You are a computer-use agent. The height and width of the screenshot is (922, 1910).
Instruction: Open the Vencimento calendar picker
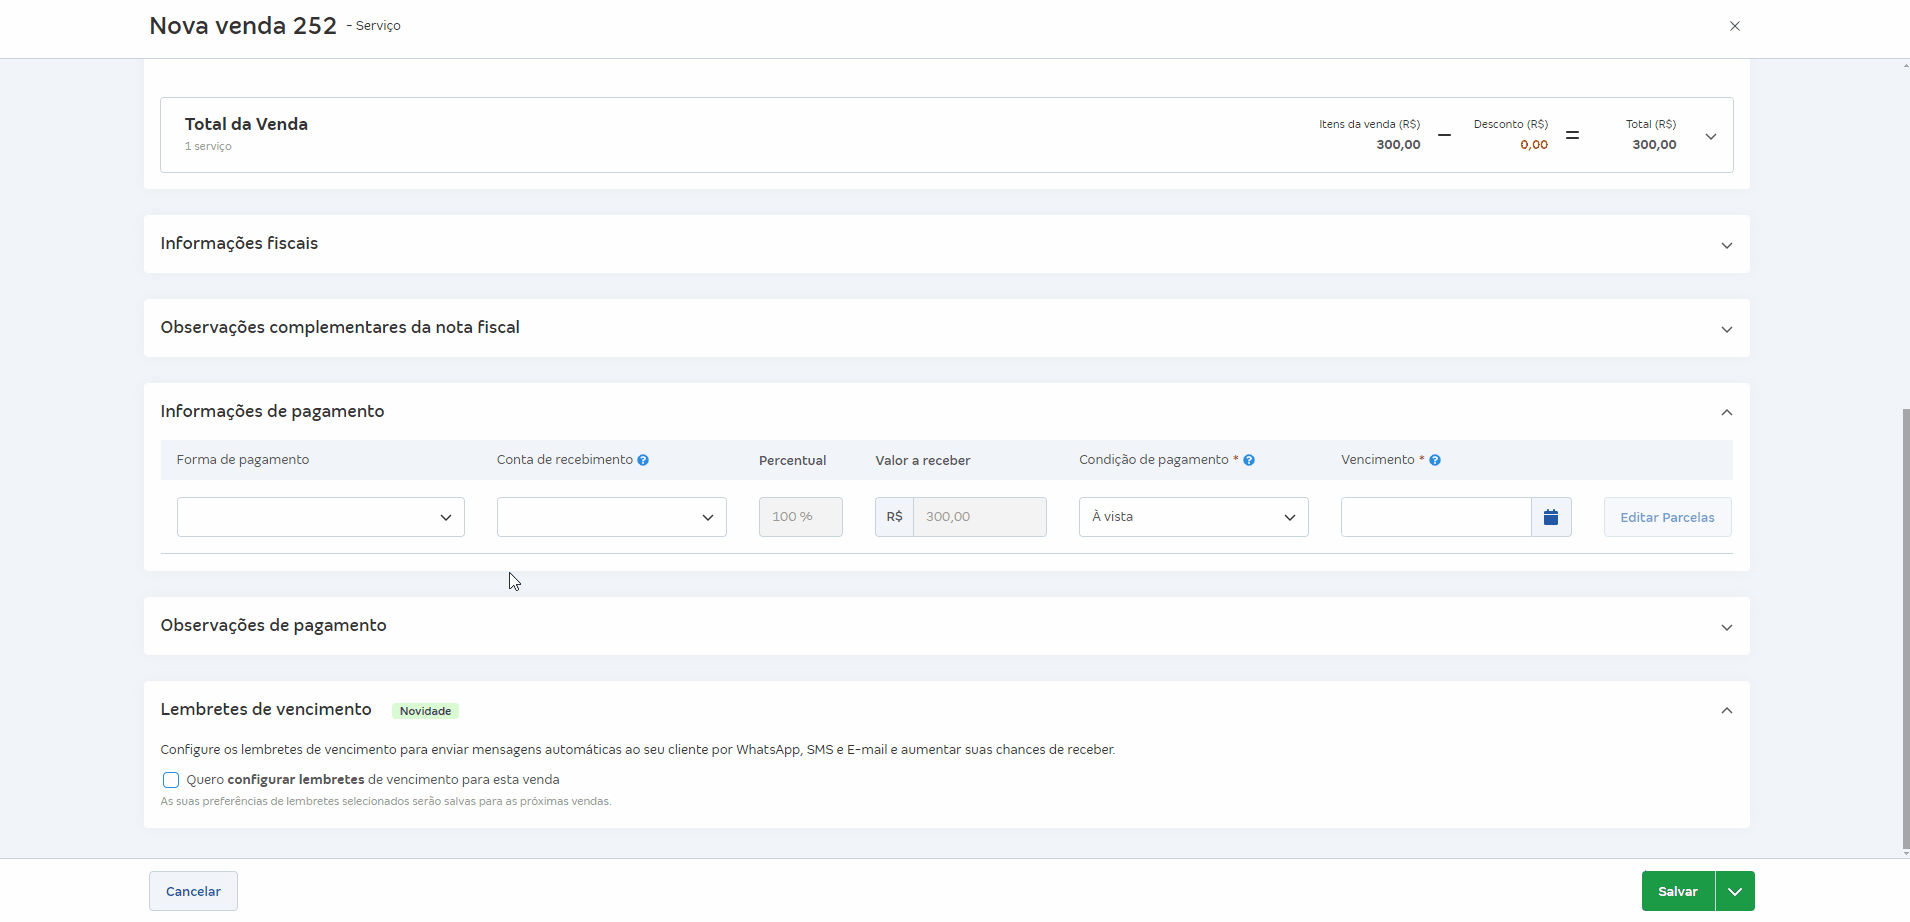[x=1551, y=517]
